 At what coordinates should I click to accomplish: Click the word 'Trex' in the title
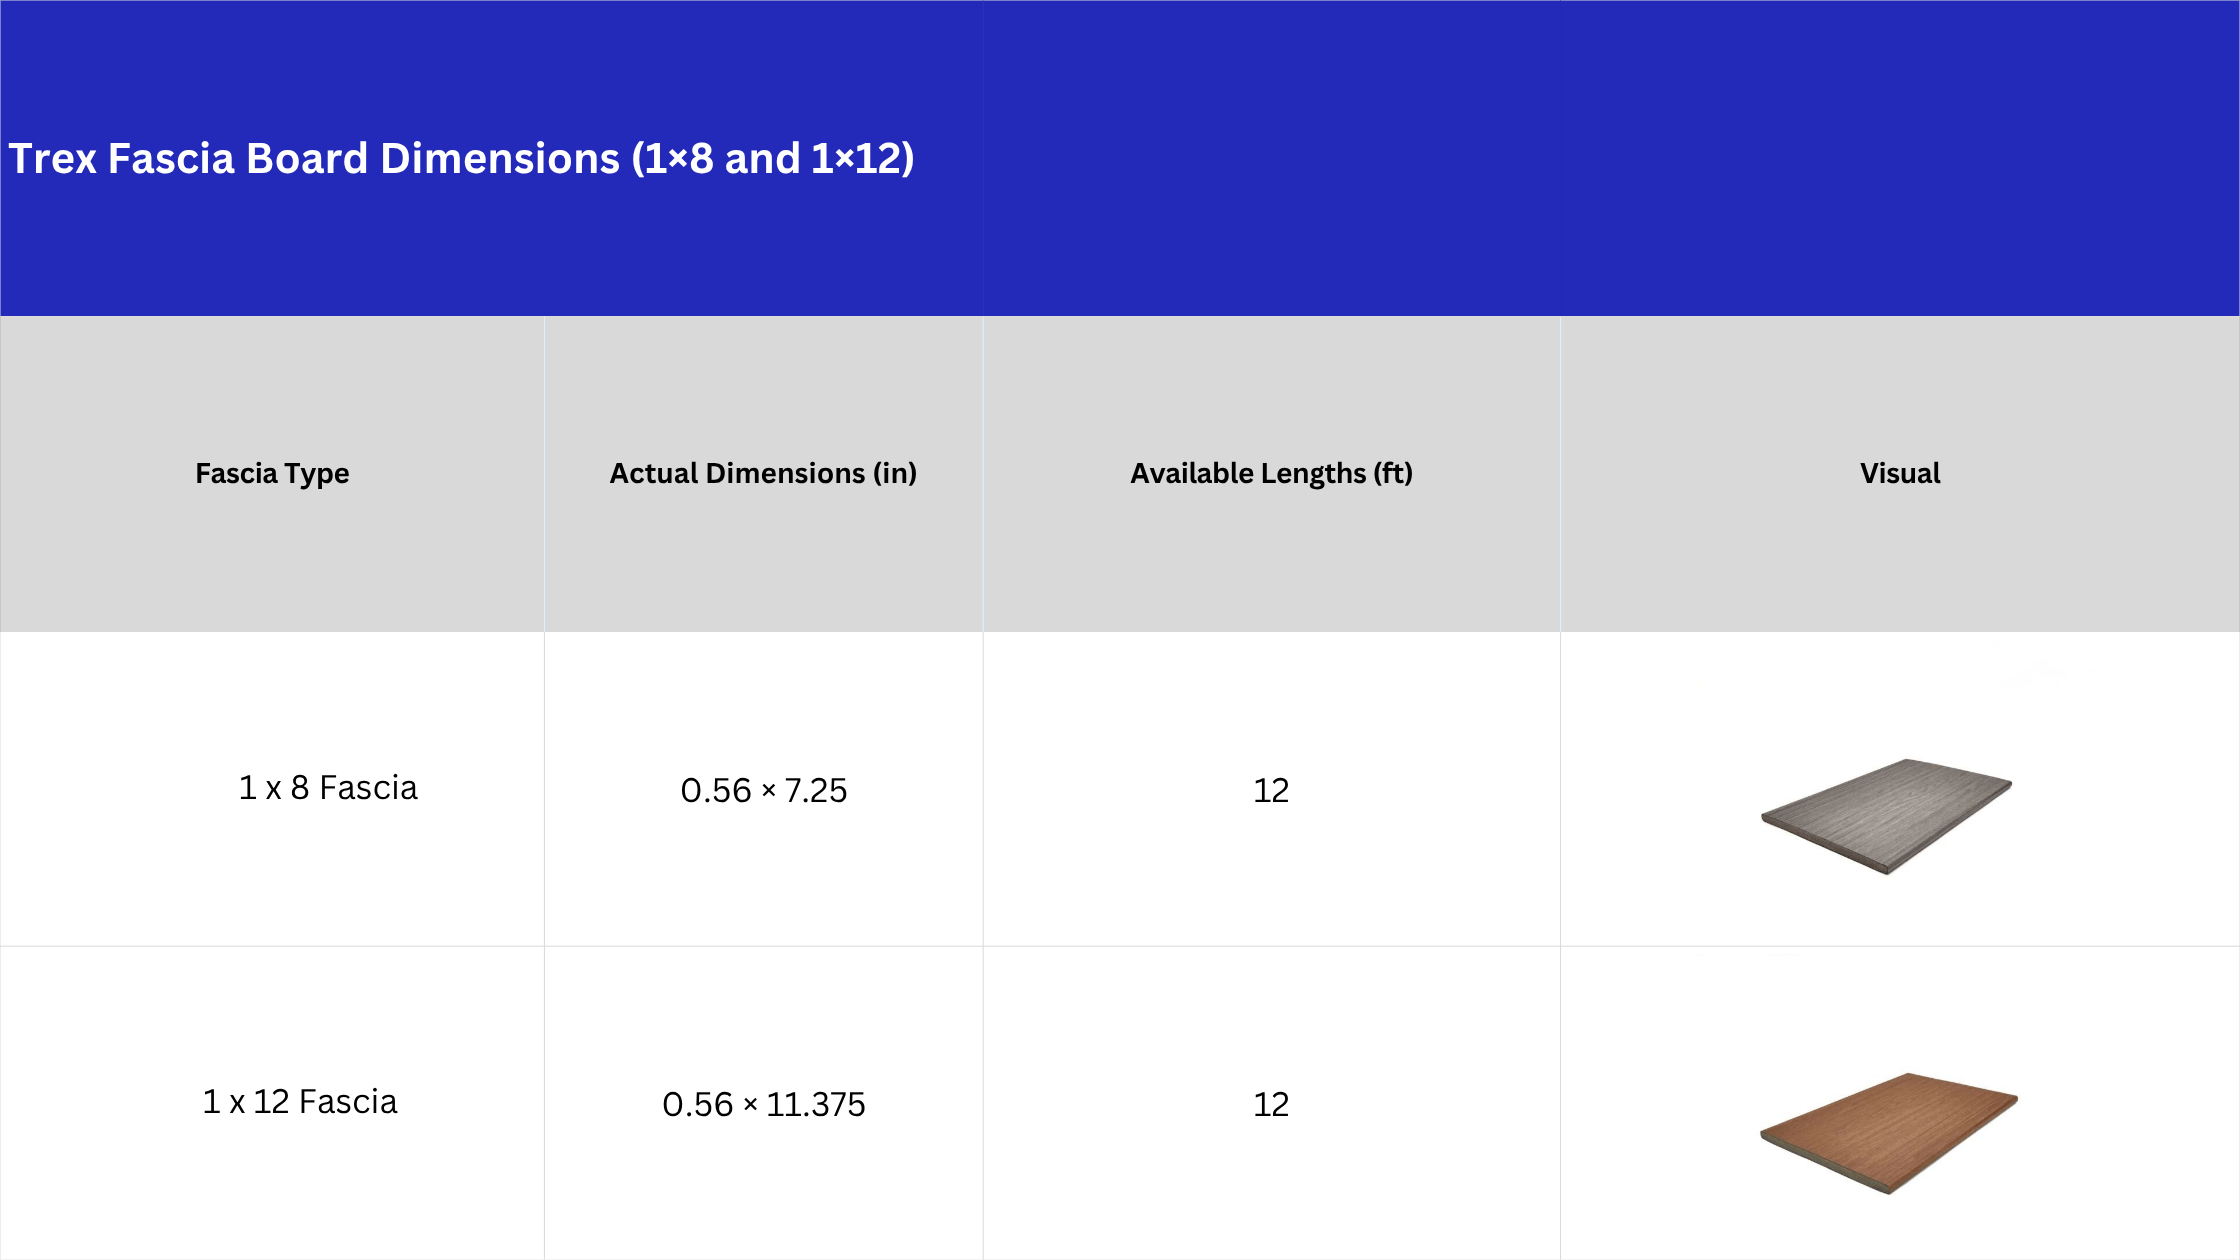coord(52,158)
